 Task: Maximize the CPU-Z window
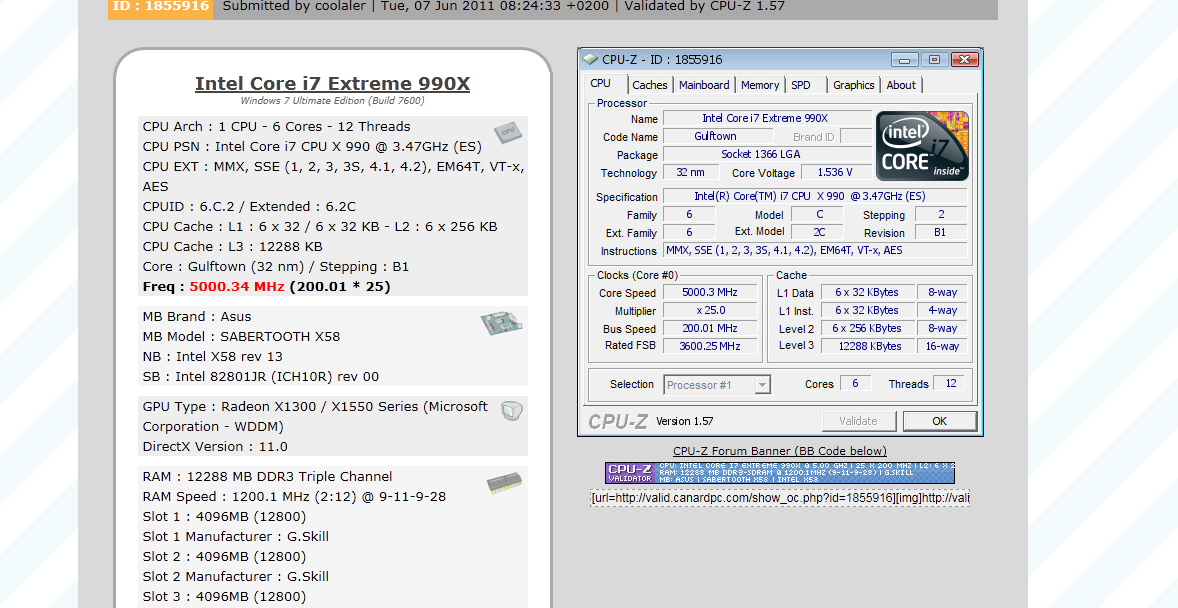(x=935, y=59)
